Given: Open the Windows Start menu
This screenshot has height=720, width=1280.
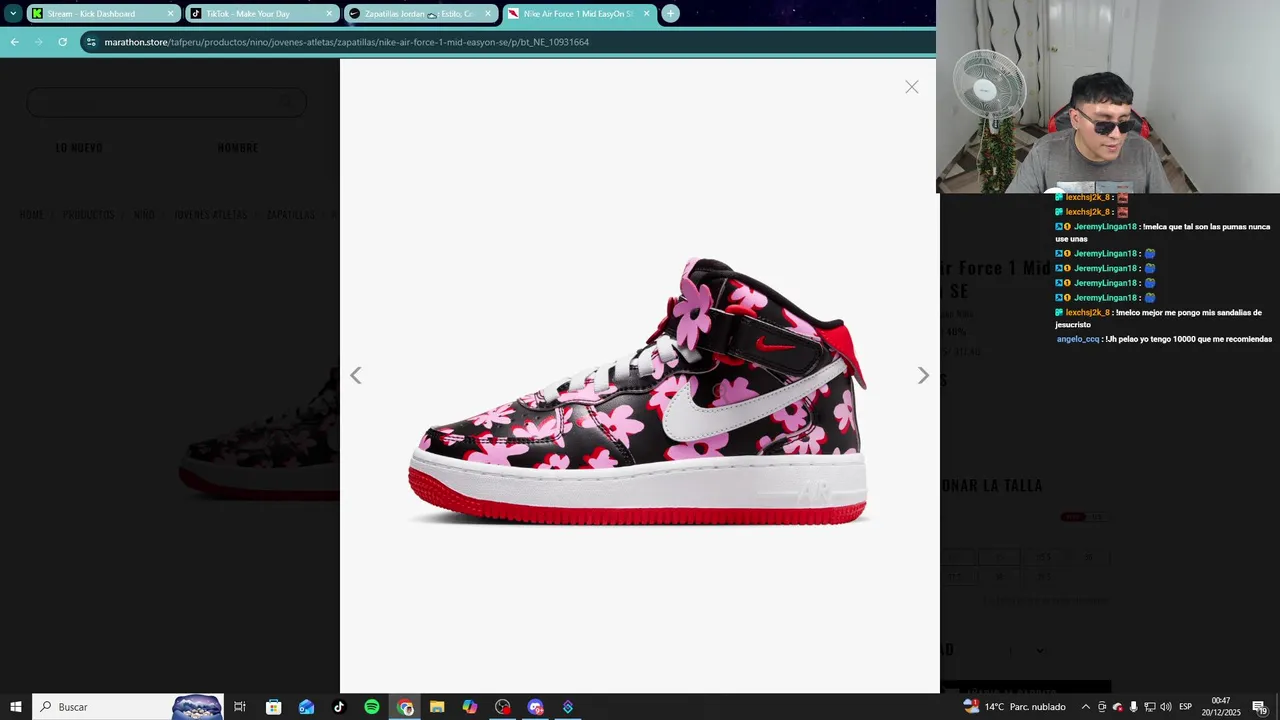Looking at the screenshot, I should click(16, 707).
